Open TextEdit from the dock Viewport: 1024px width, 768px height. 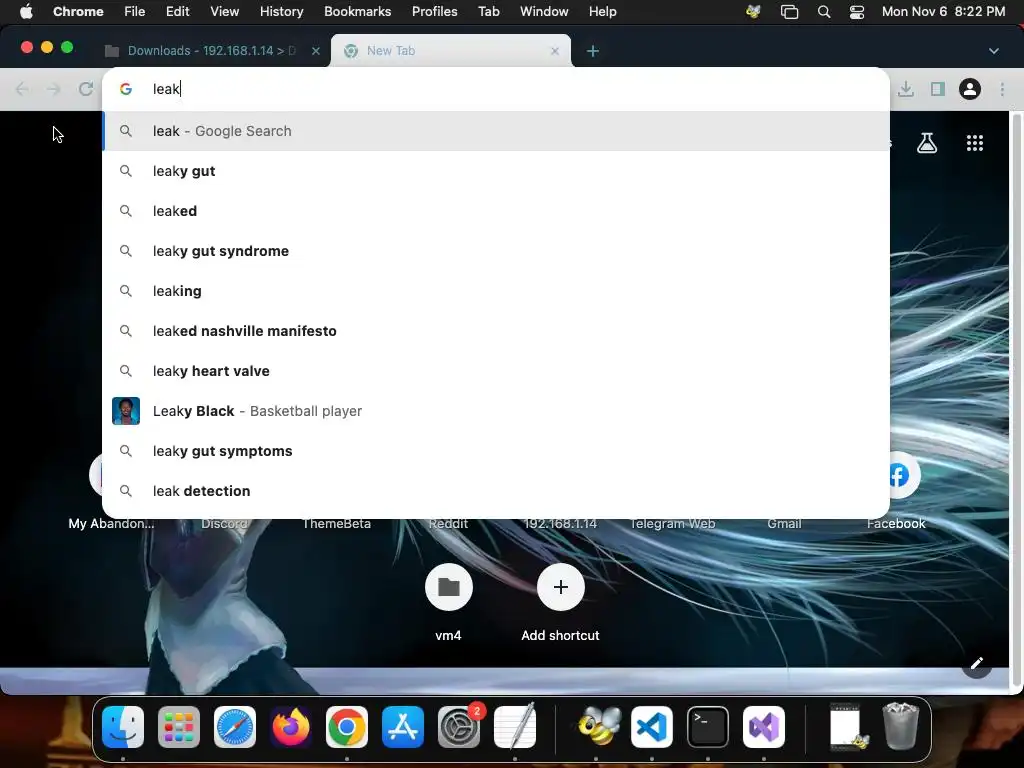tap(515, 727)
